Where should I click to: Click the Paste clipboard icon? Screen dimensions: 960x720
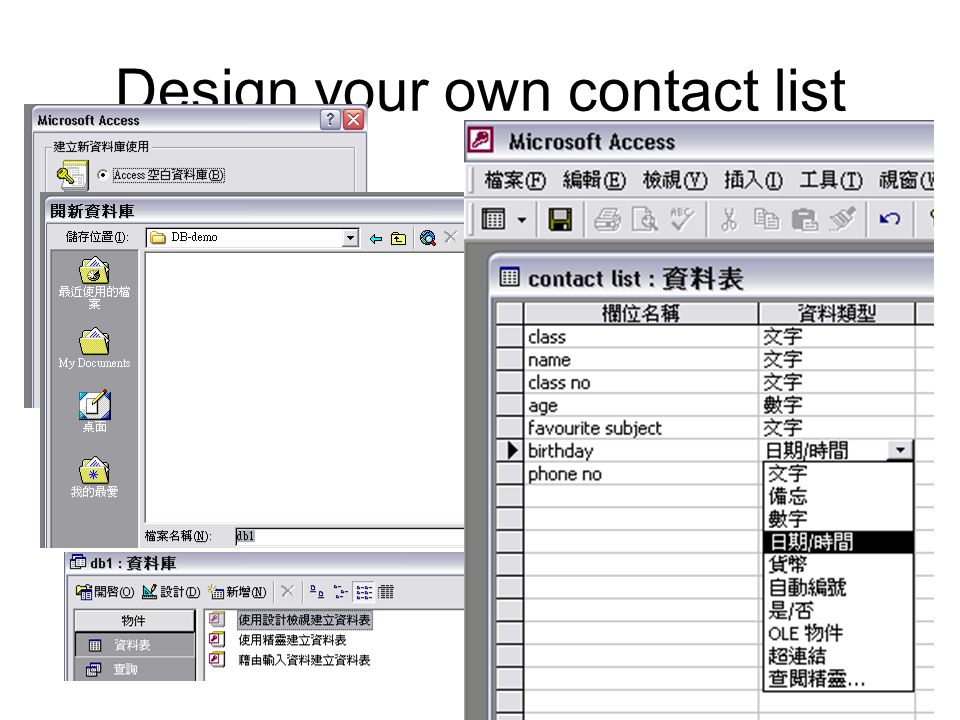pyautogui.click(x=804, y=219)
